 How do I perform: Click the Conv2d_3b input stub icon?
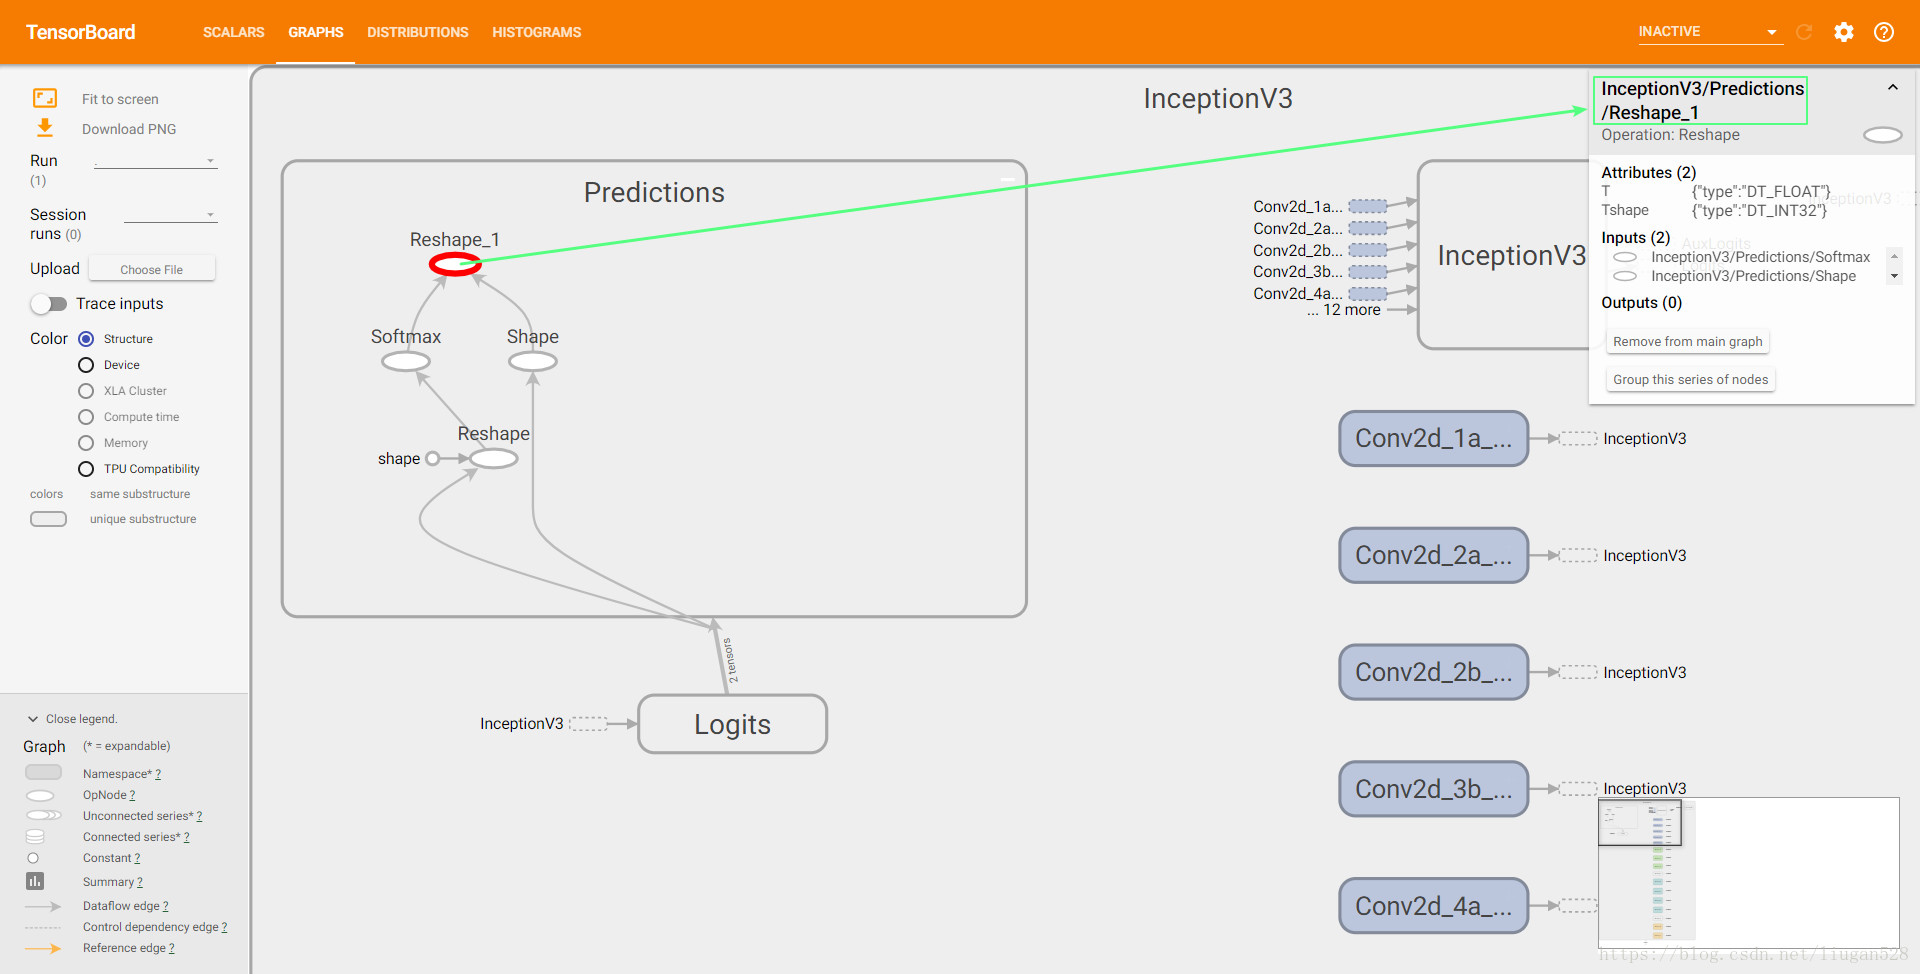(x=1367, y=271)
